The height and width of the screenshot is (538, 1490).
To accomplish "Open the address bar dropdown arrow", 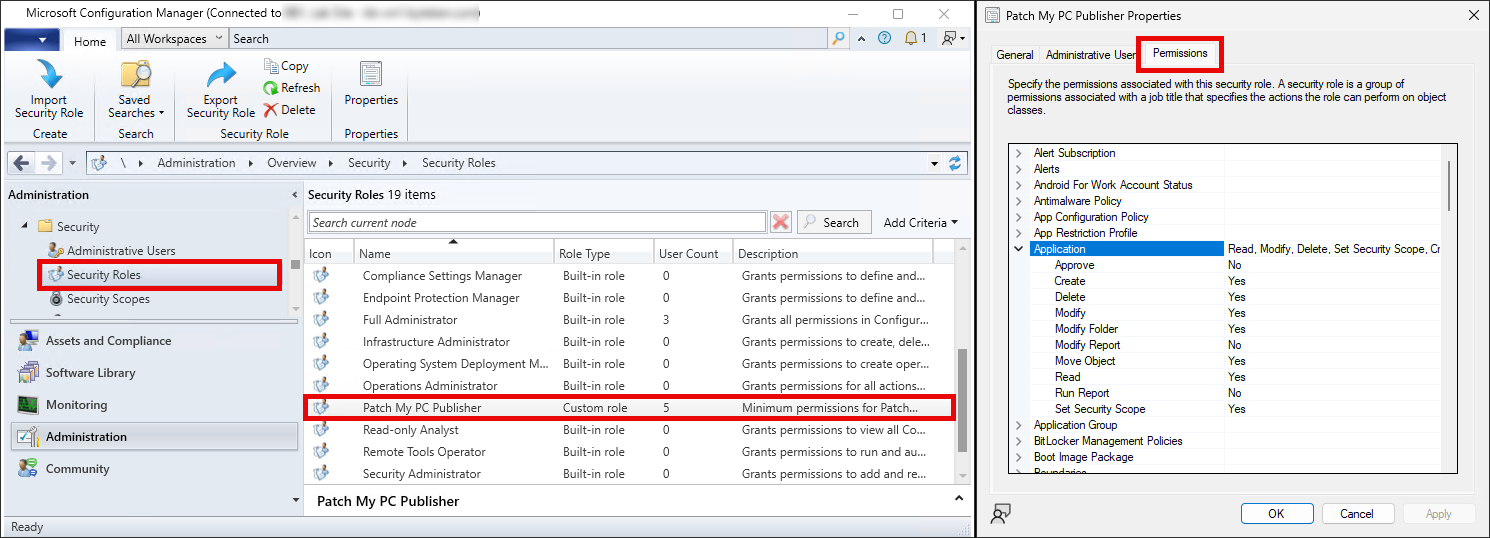I will (934, 163).
